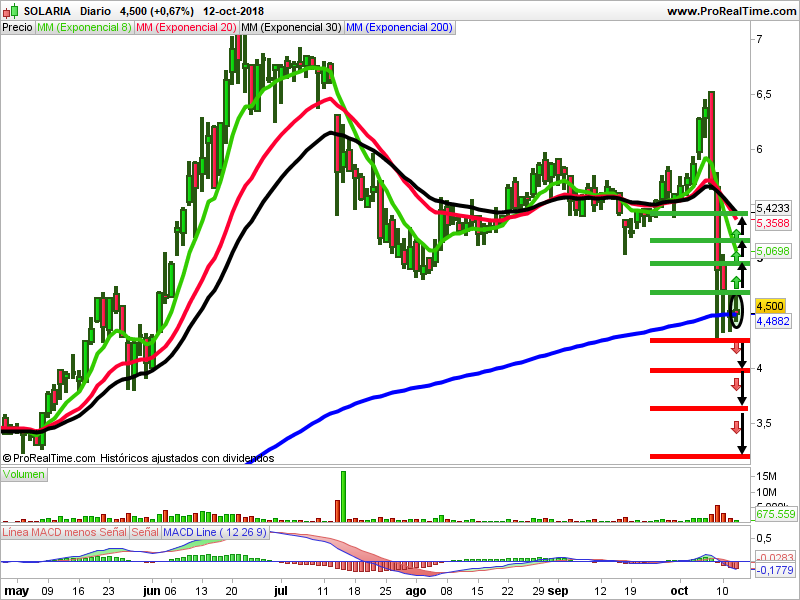This screenshot has height=600, width=800.
Task: Click the green 675.559 volume value tag
Action: tap(774, 514)
